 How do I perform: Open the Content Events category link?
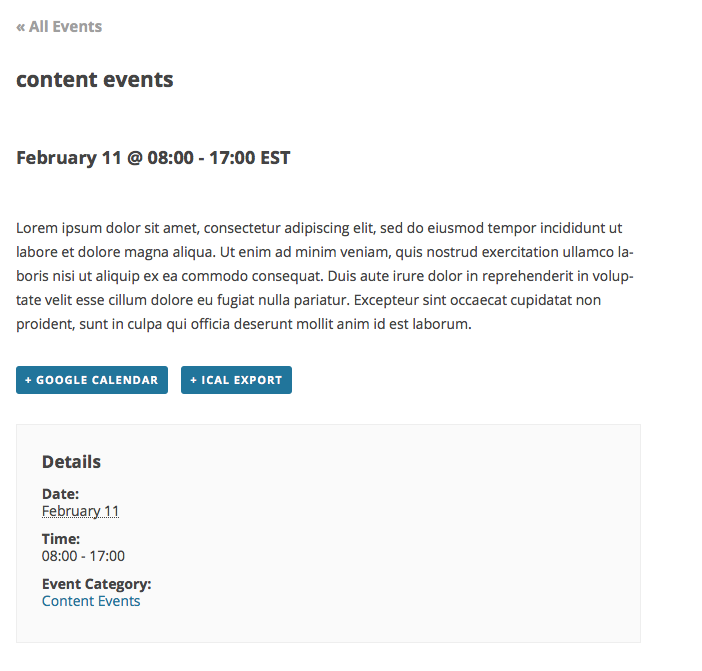91,601
